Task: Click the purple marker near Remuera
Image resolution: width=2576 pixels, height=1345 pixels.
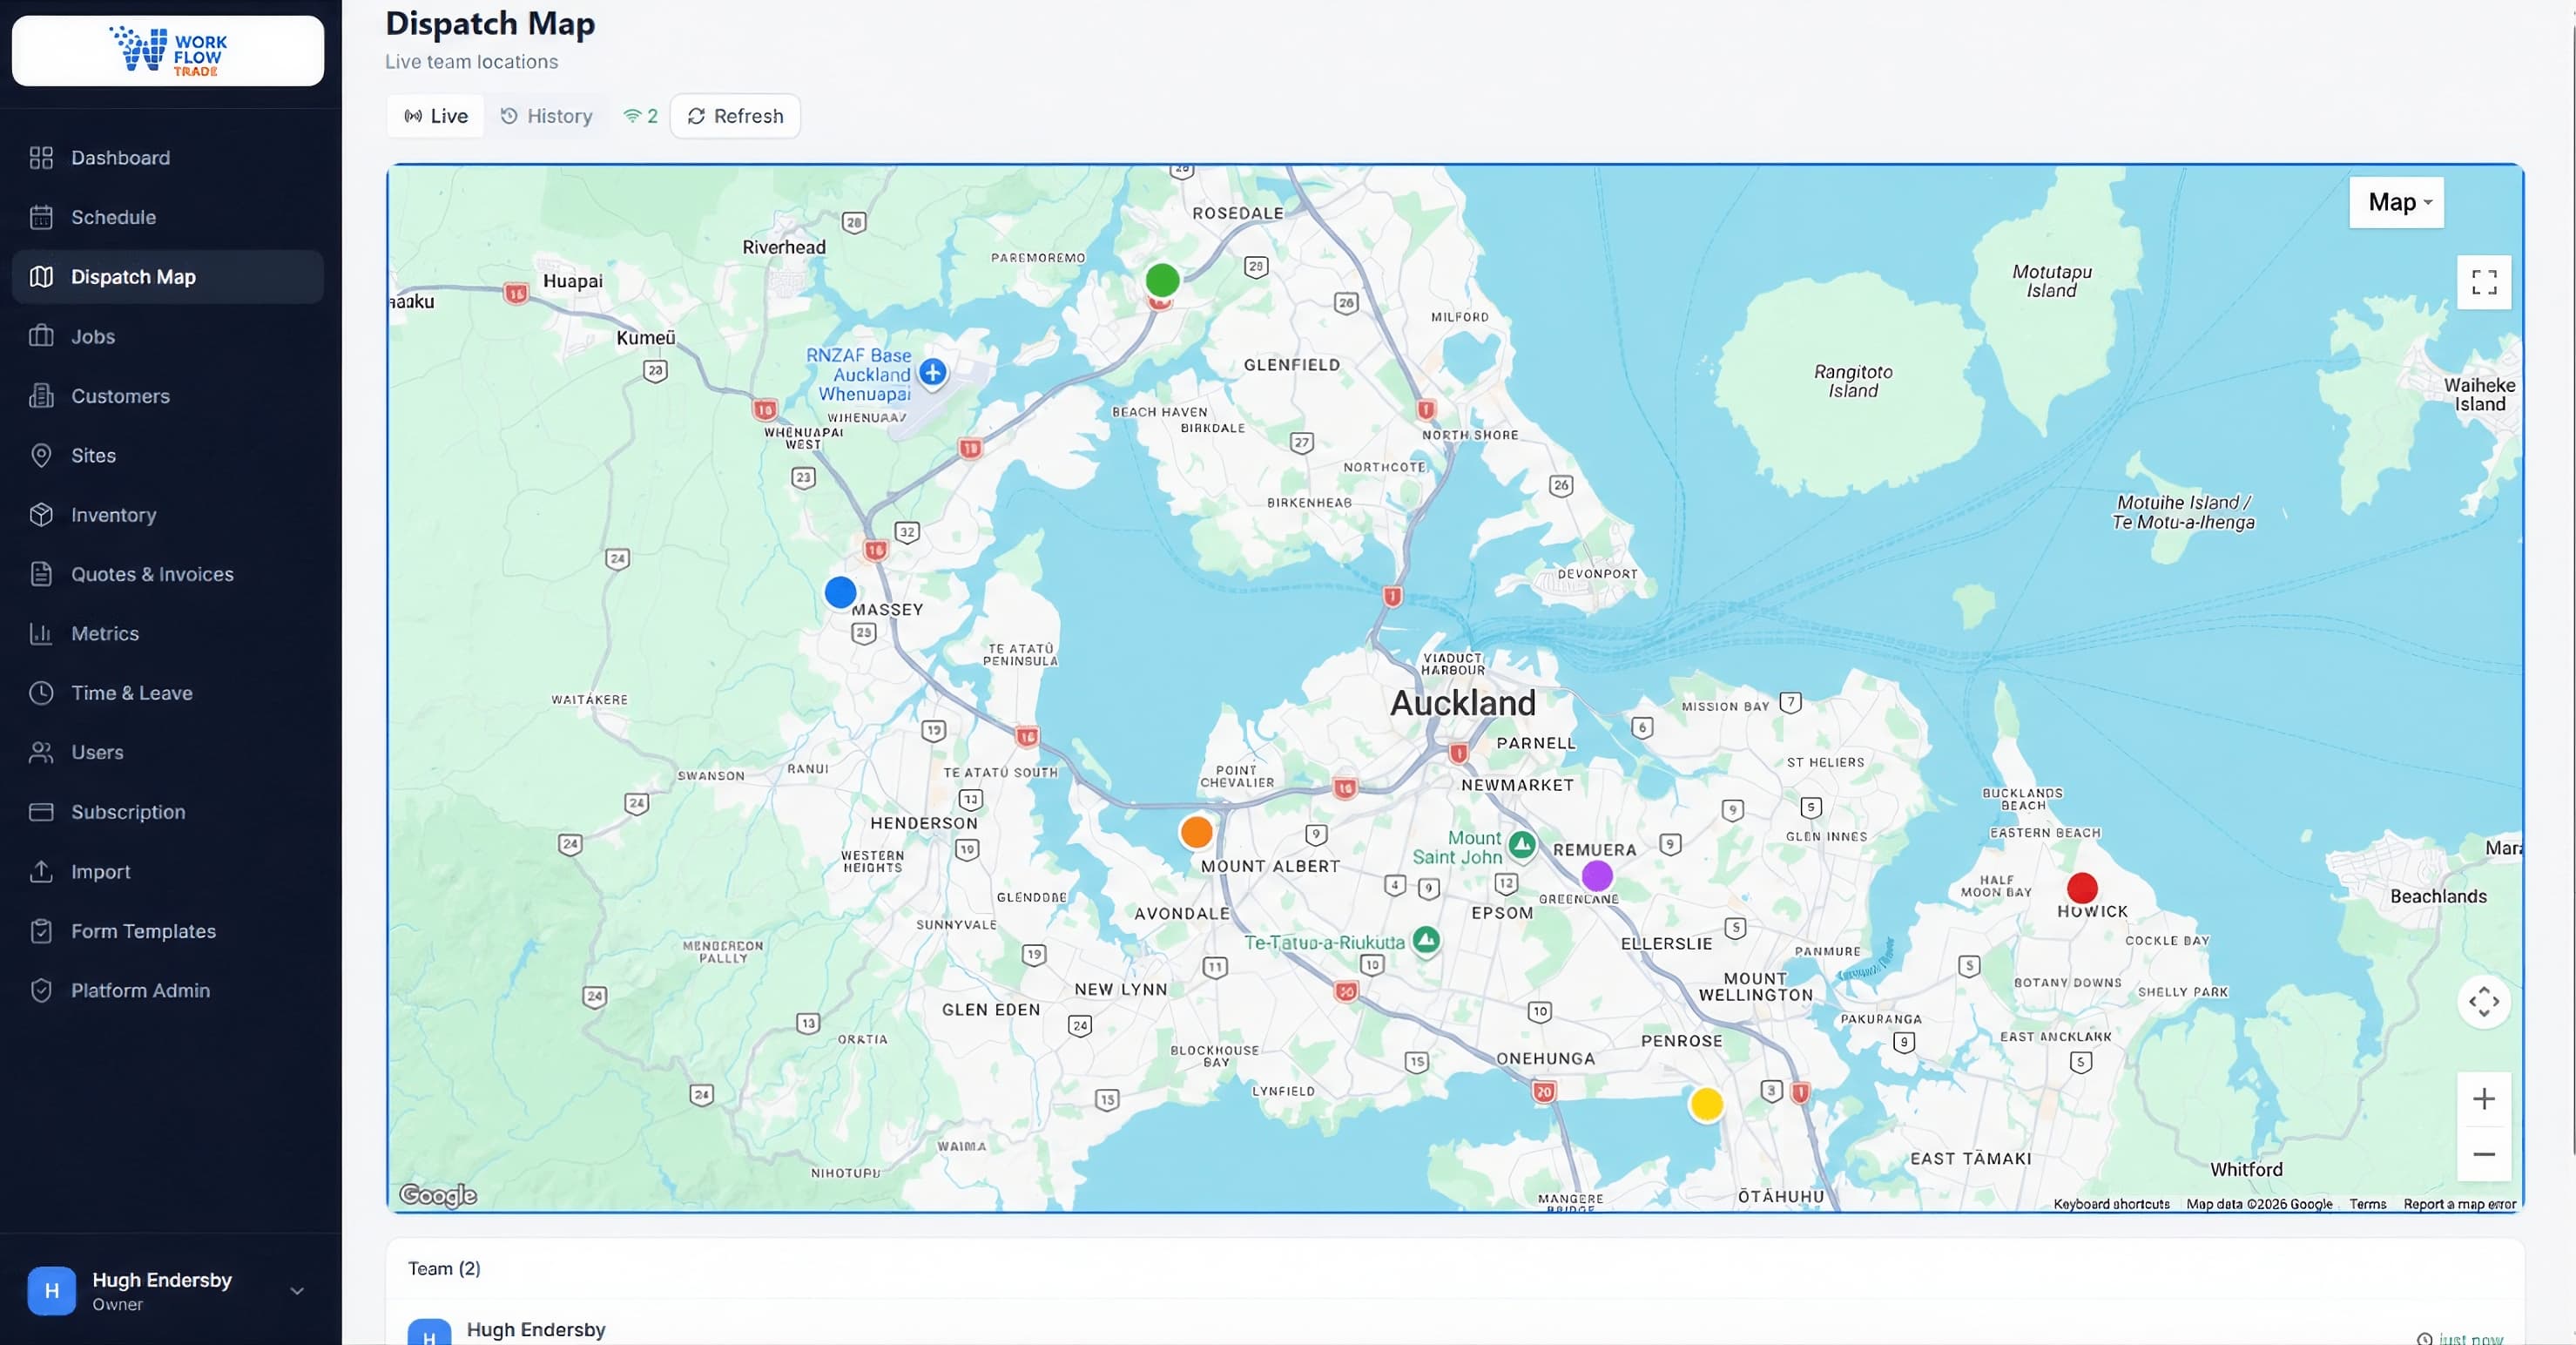Action: (1597, 876)
